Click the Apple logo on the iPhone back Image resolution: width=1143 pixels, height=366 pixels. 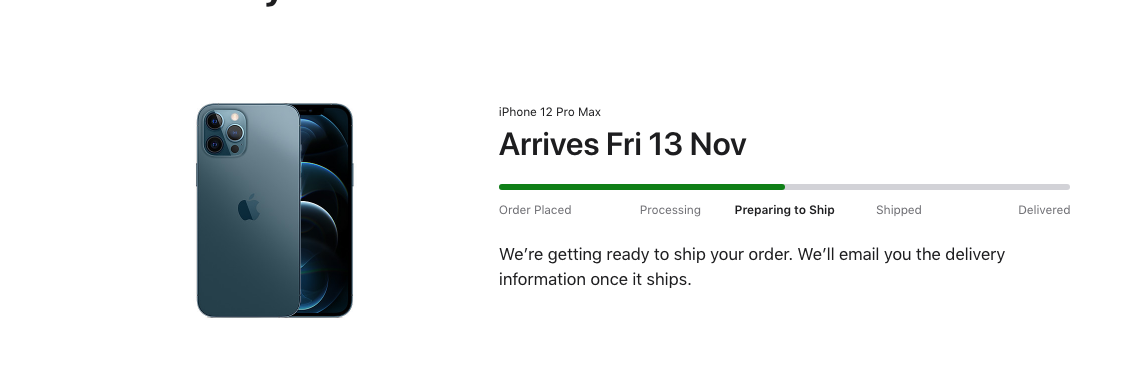click(x=249, y=208)
